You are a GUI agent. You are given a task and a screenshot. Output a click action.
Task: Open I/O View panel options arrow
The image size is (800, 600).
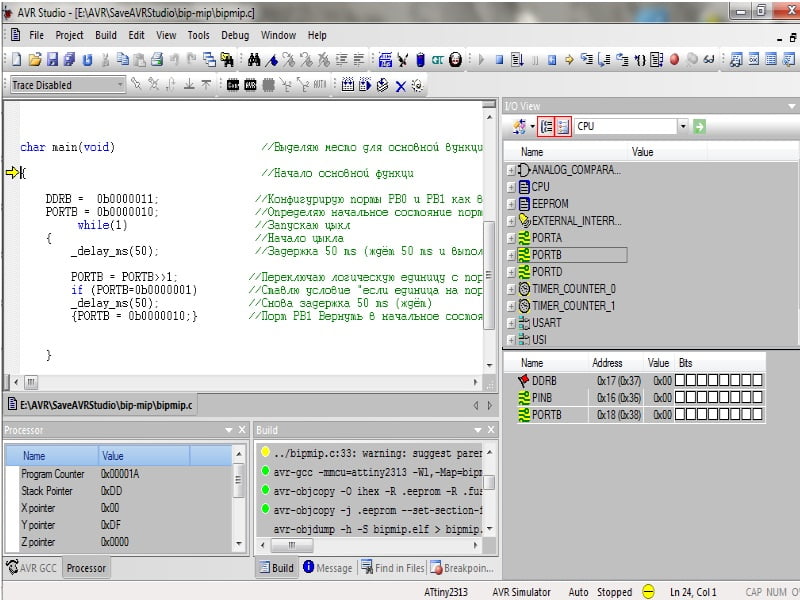(x=791, y=106)
